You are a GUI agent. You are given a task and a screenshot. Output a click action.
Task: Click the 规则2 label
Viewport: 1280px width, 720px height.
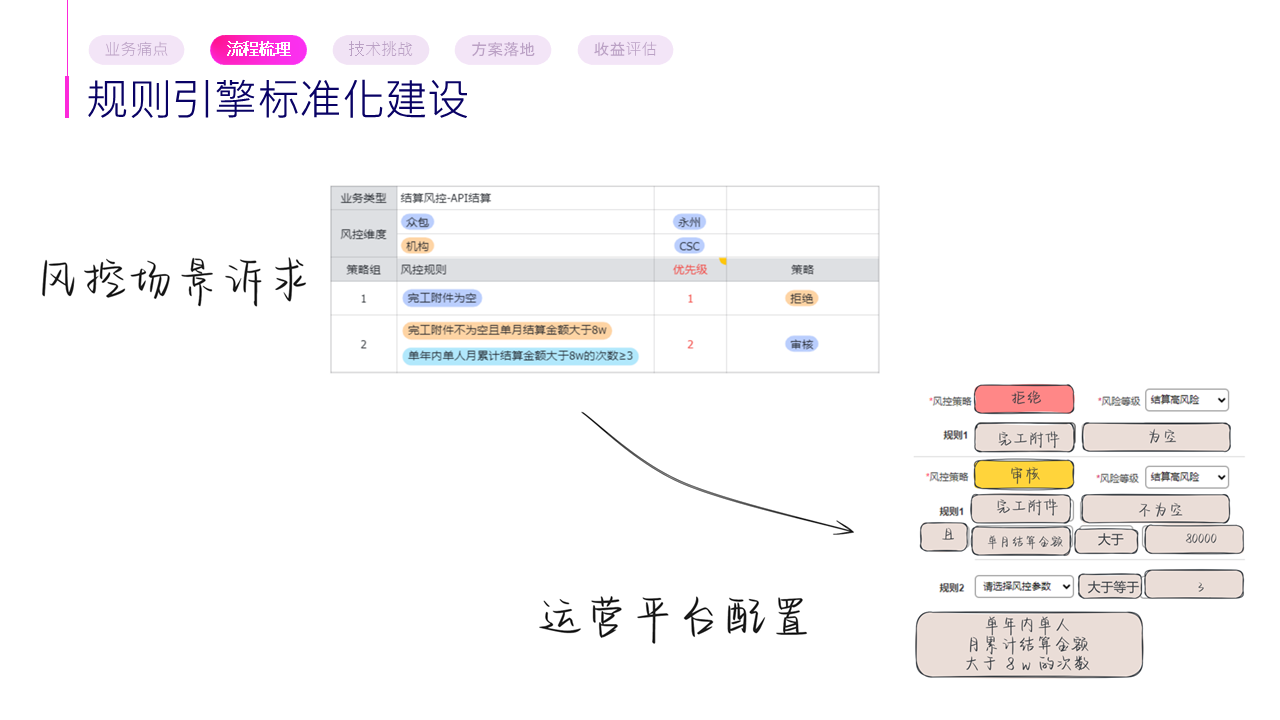[952, 588]
